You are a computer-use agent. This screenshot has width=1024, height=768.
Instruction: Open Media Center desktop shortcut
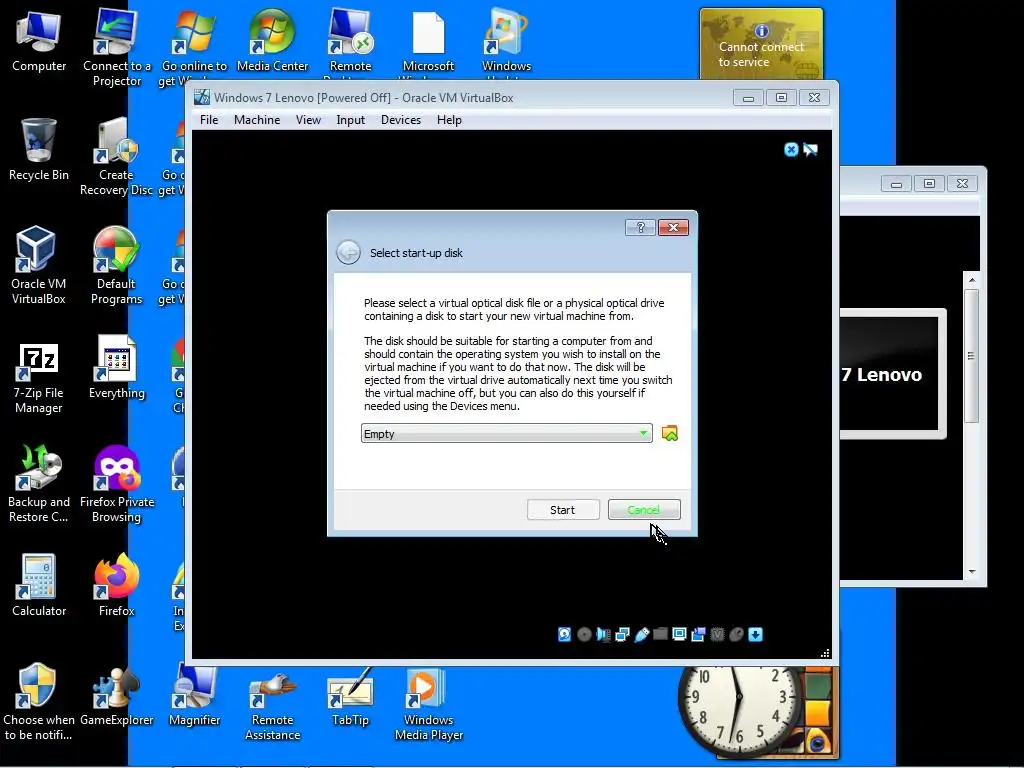[272, 40]
